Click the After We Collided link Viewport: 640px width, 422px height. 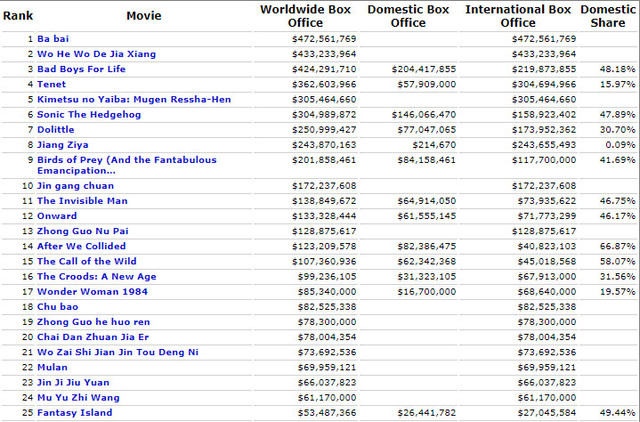(x=81, y=246)
